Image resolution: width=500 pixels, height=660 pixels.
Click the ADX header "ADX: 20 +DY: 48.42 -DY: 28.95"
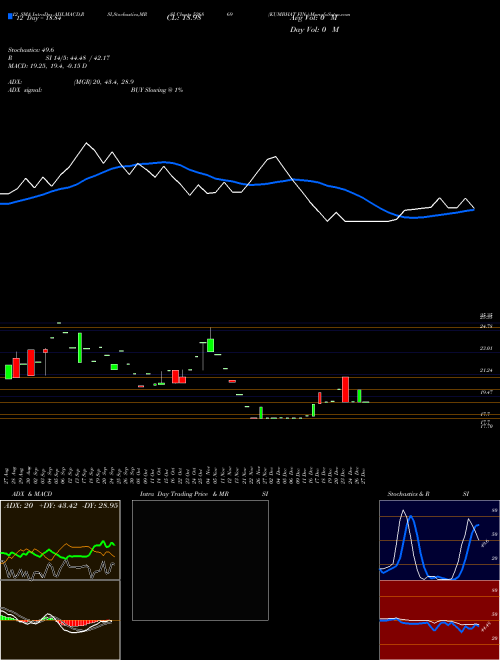[x=61, y=505]
